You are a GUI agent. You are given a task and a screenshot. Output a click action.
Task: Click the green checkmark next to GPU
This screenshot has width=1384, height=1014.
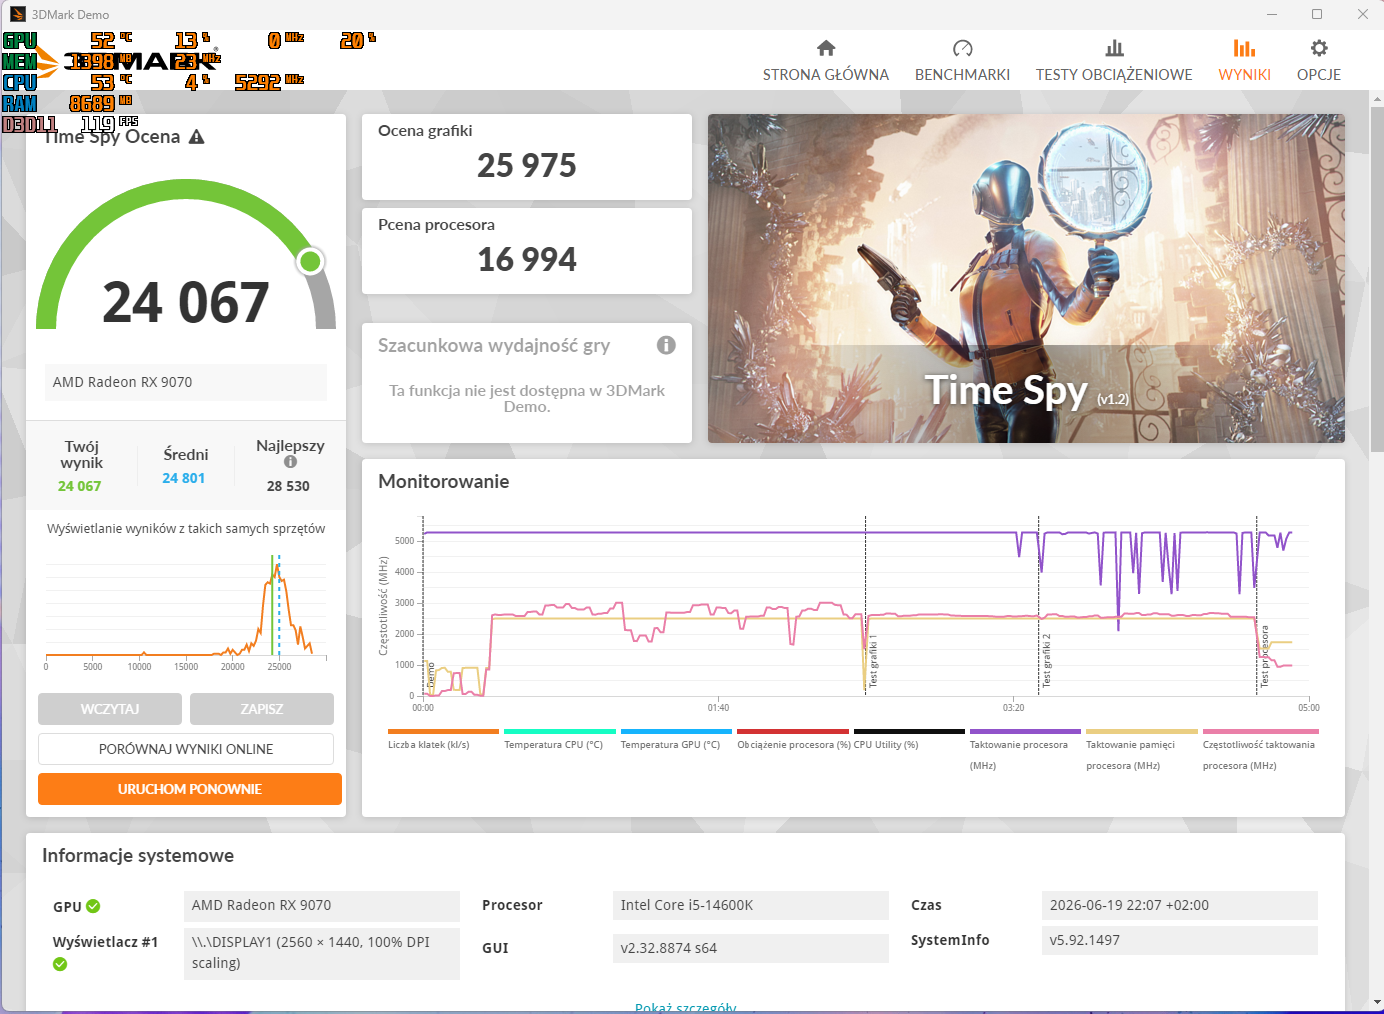[93, 906]
